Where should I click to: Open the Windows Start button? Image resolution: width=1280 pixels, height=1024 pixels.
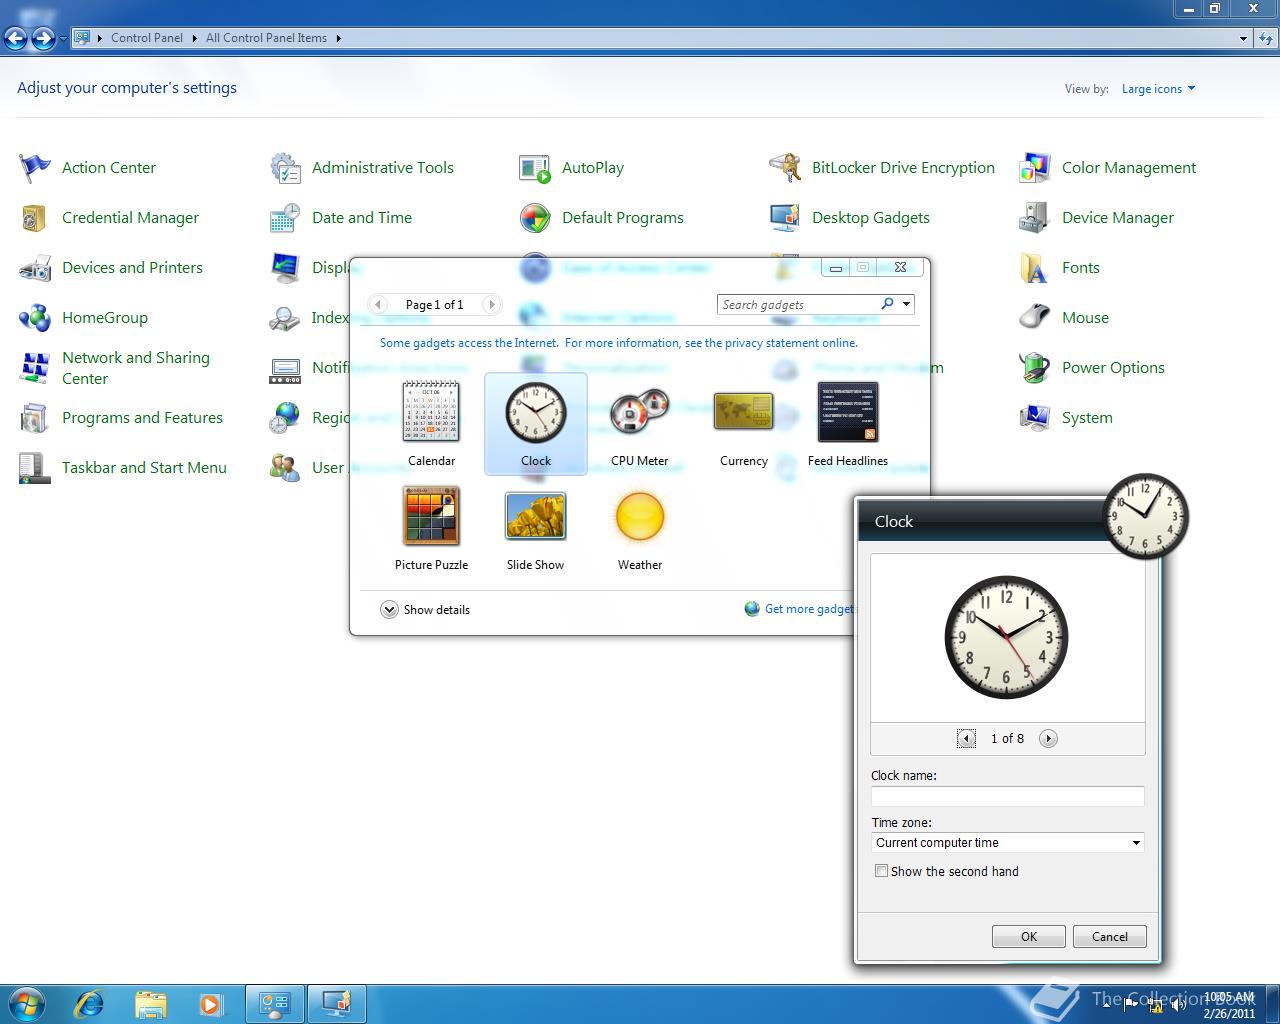(27, 1003)
